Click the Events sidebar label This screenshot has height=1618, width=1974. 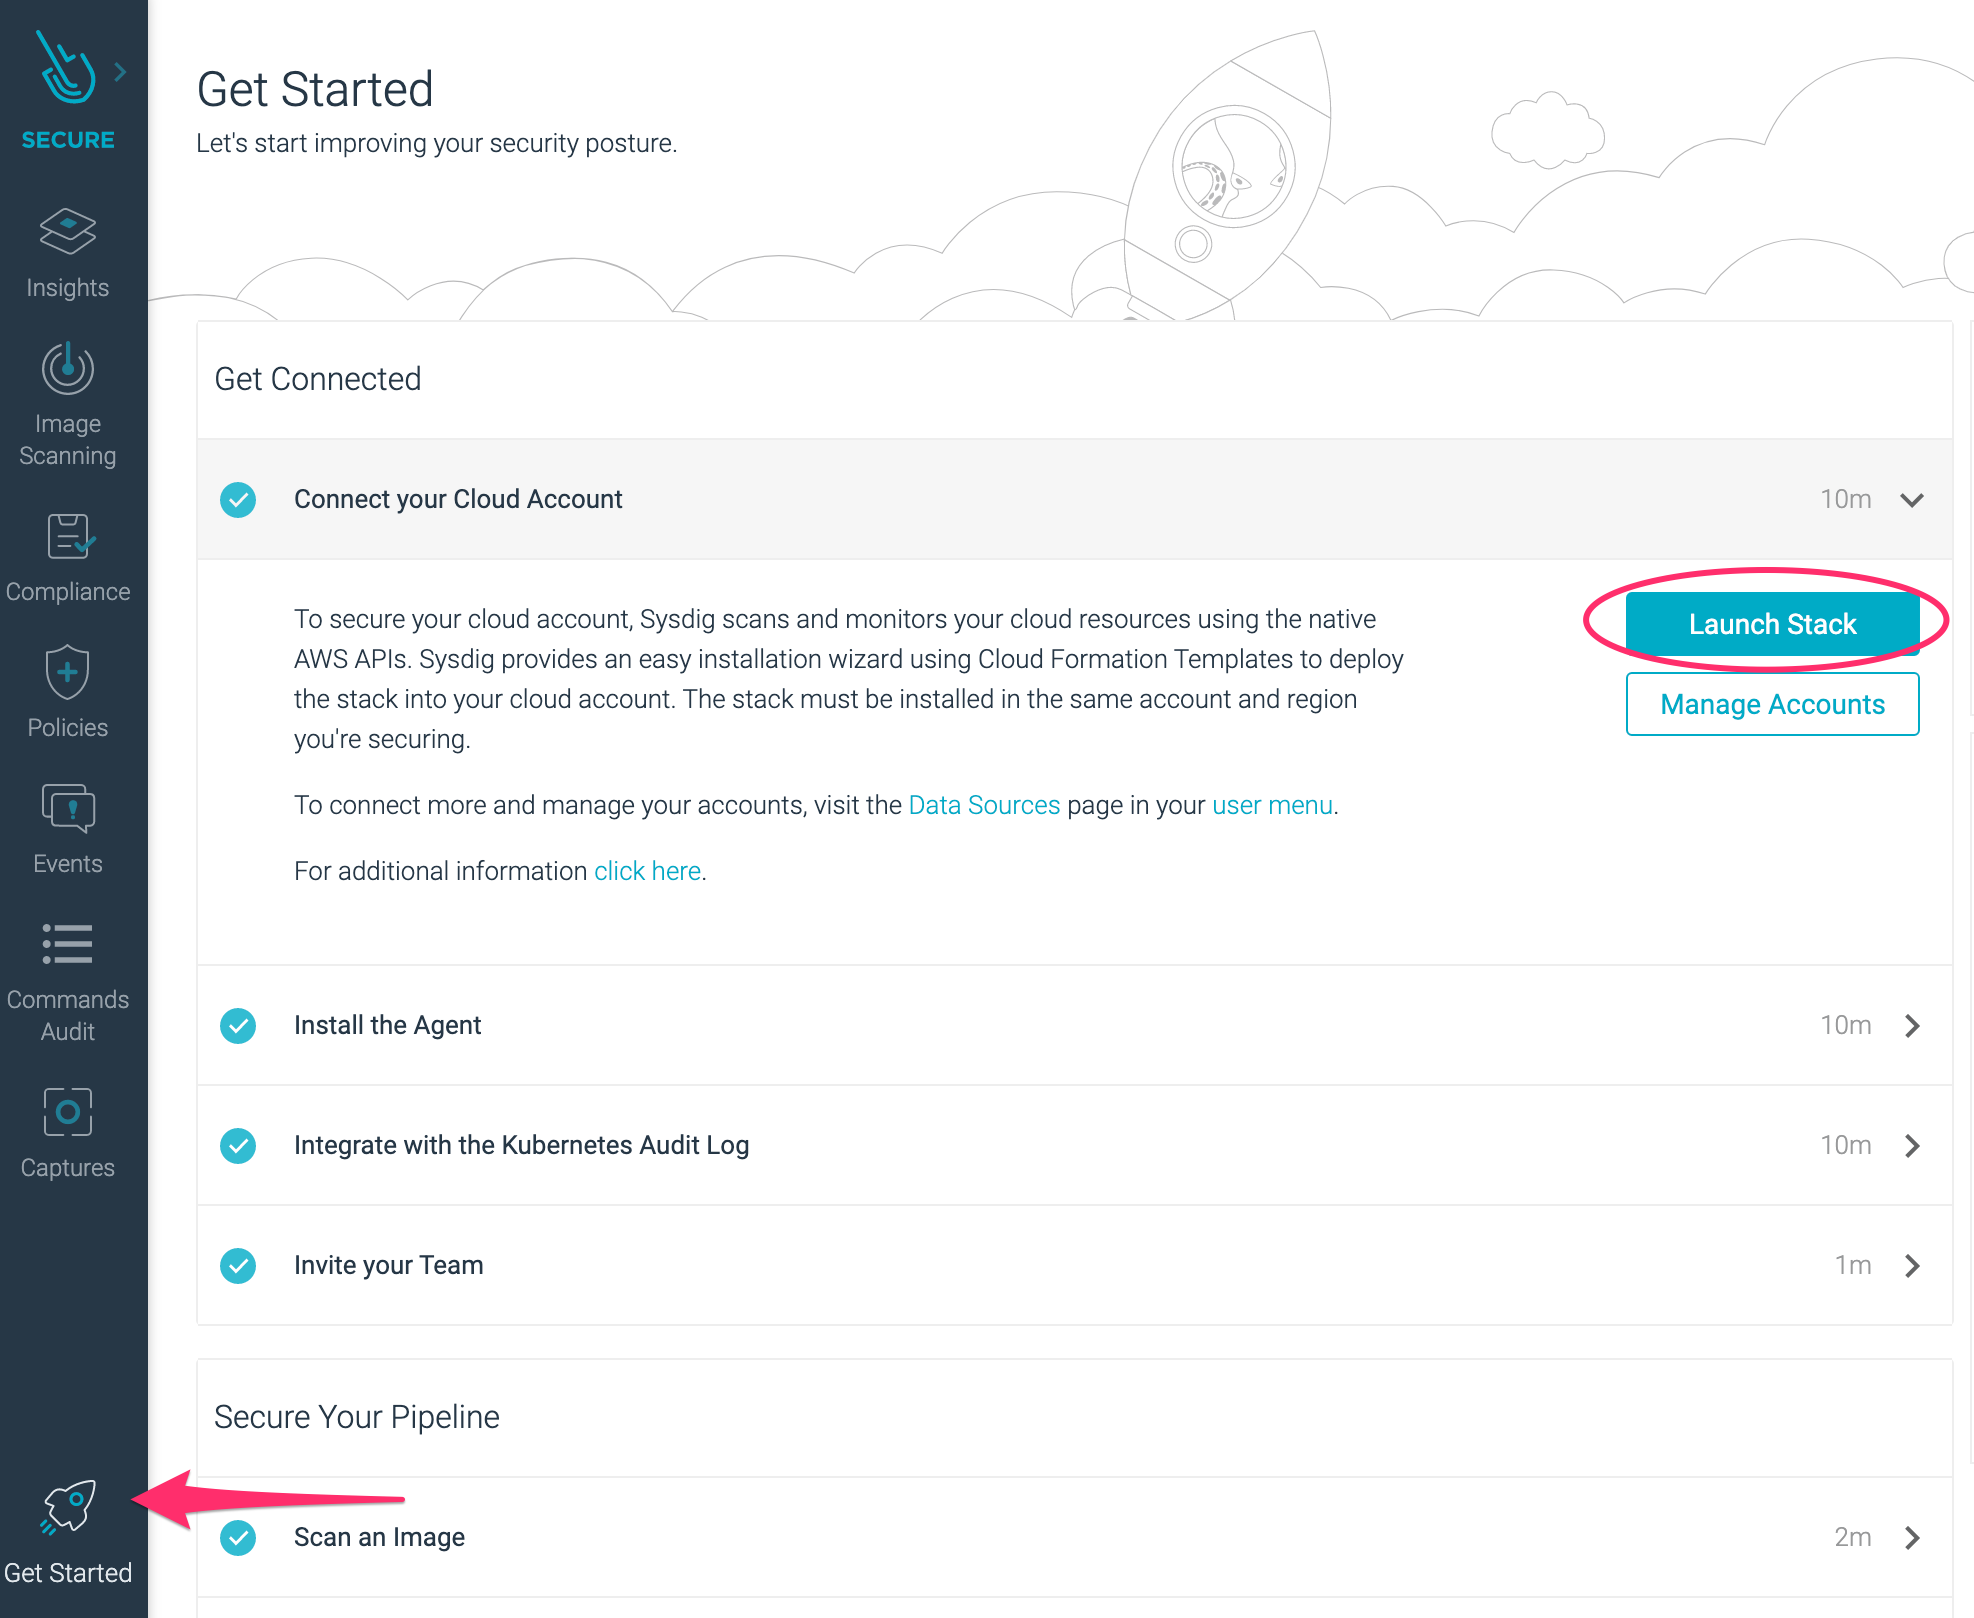[x=68, y=864]
